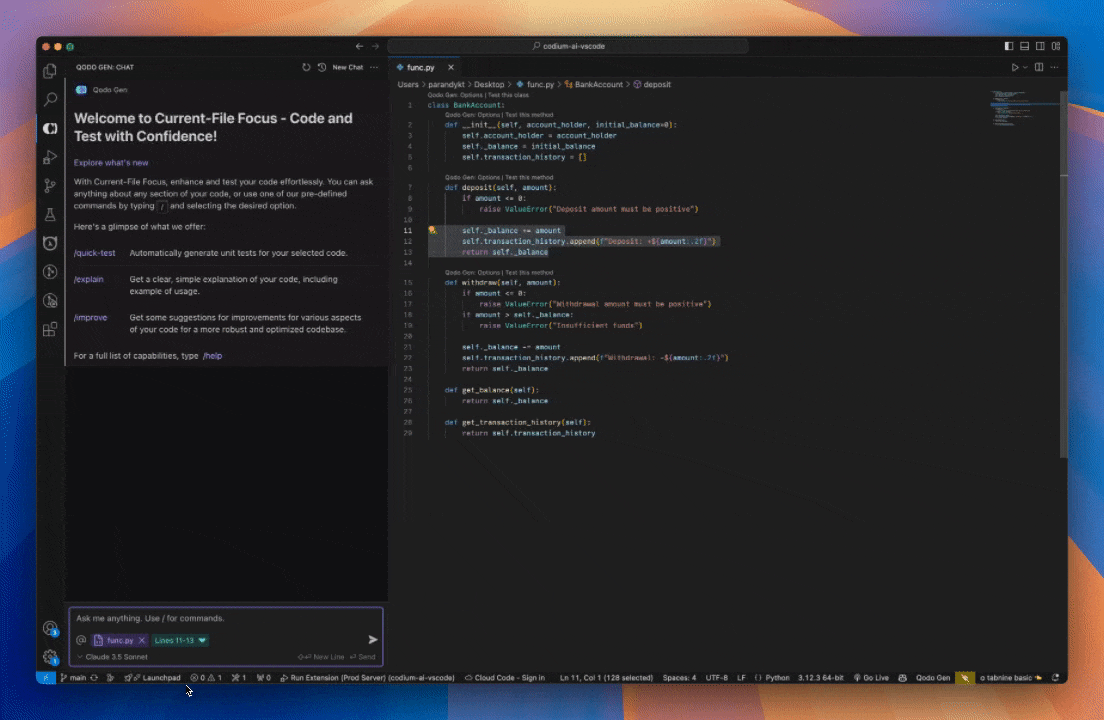
Task: Click the main branch indicator
Action: tap(73, 678)
